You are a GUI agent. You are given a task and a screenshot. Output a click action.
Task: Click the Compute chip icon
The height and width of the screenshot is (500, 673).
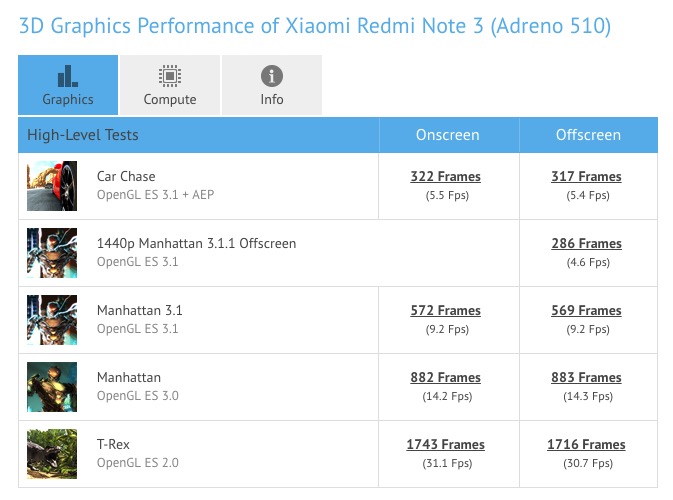coord(169,76)
